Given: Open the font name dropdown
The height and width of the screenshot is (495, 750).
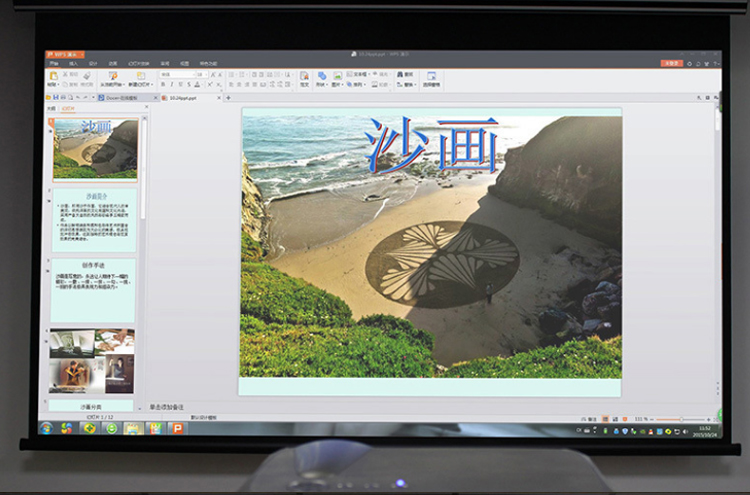Looking at the screenshot, I should [176, 74].
